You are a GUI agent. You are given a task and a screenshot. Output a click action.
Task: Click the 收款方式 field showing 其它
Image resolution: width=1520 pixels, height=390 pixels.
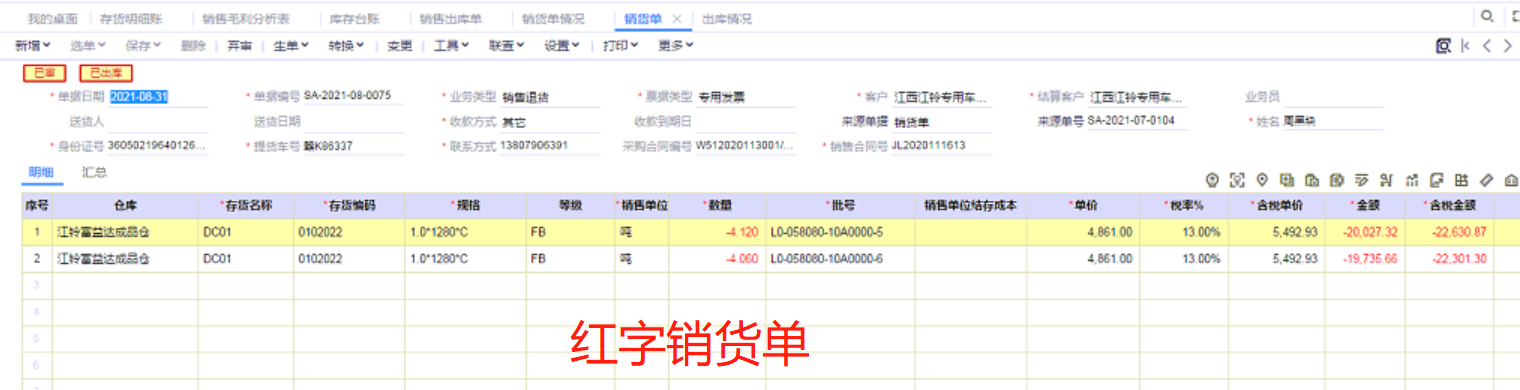(549, 122)
